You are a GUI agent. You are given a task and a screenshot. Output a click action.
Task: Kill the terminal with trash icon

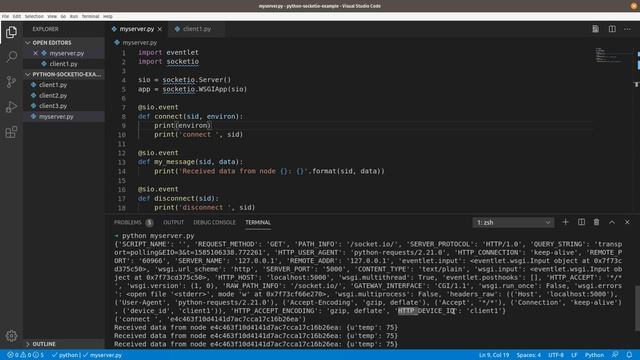click(596, 222)
